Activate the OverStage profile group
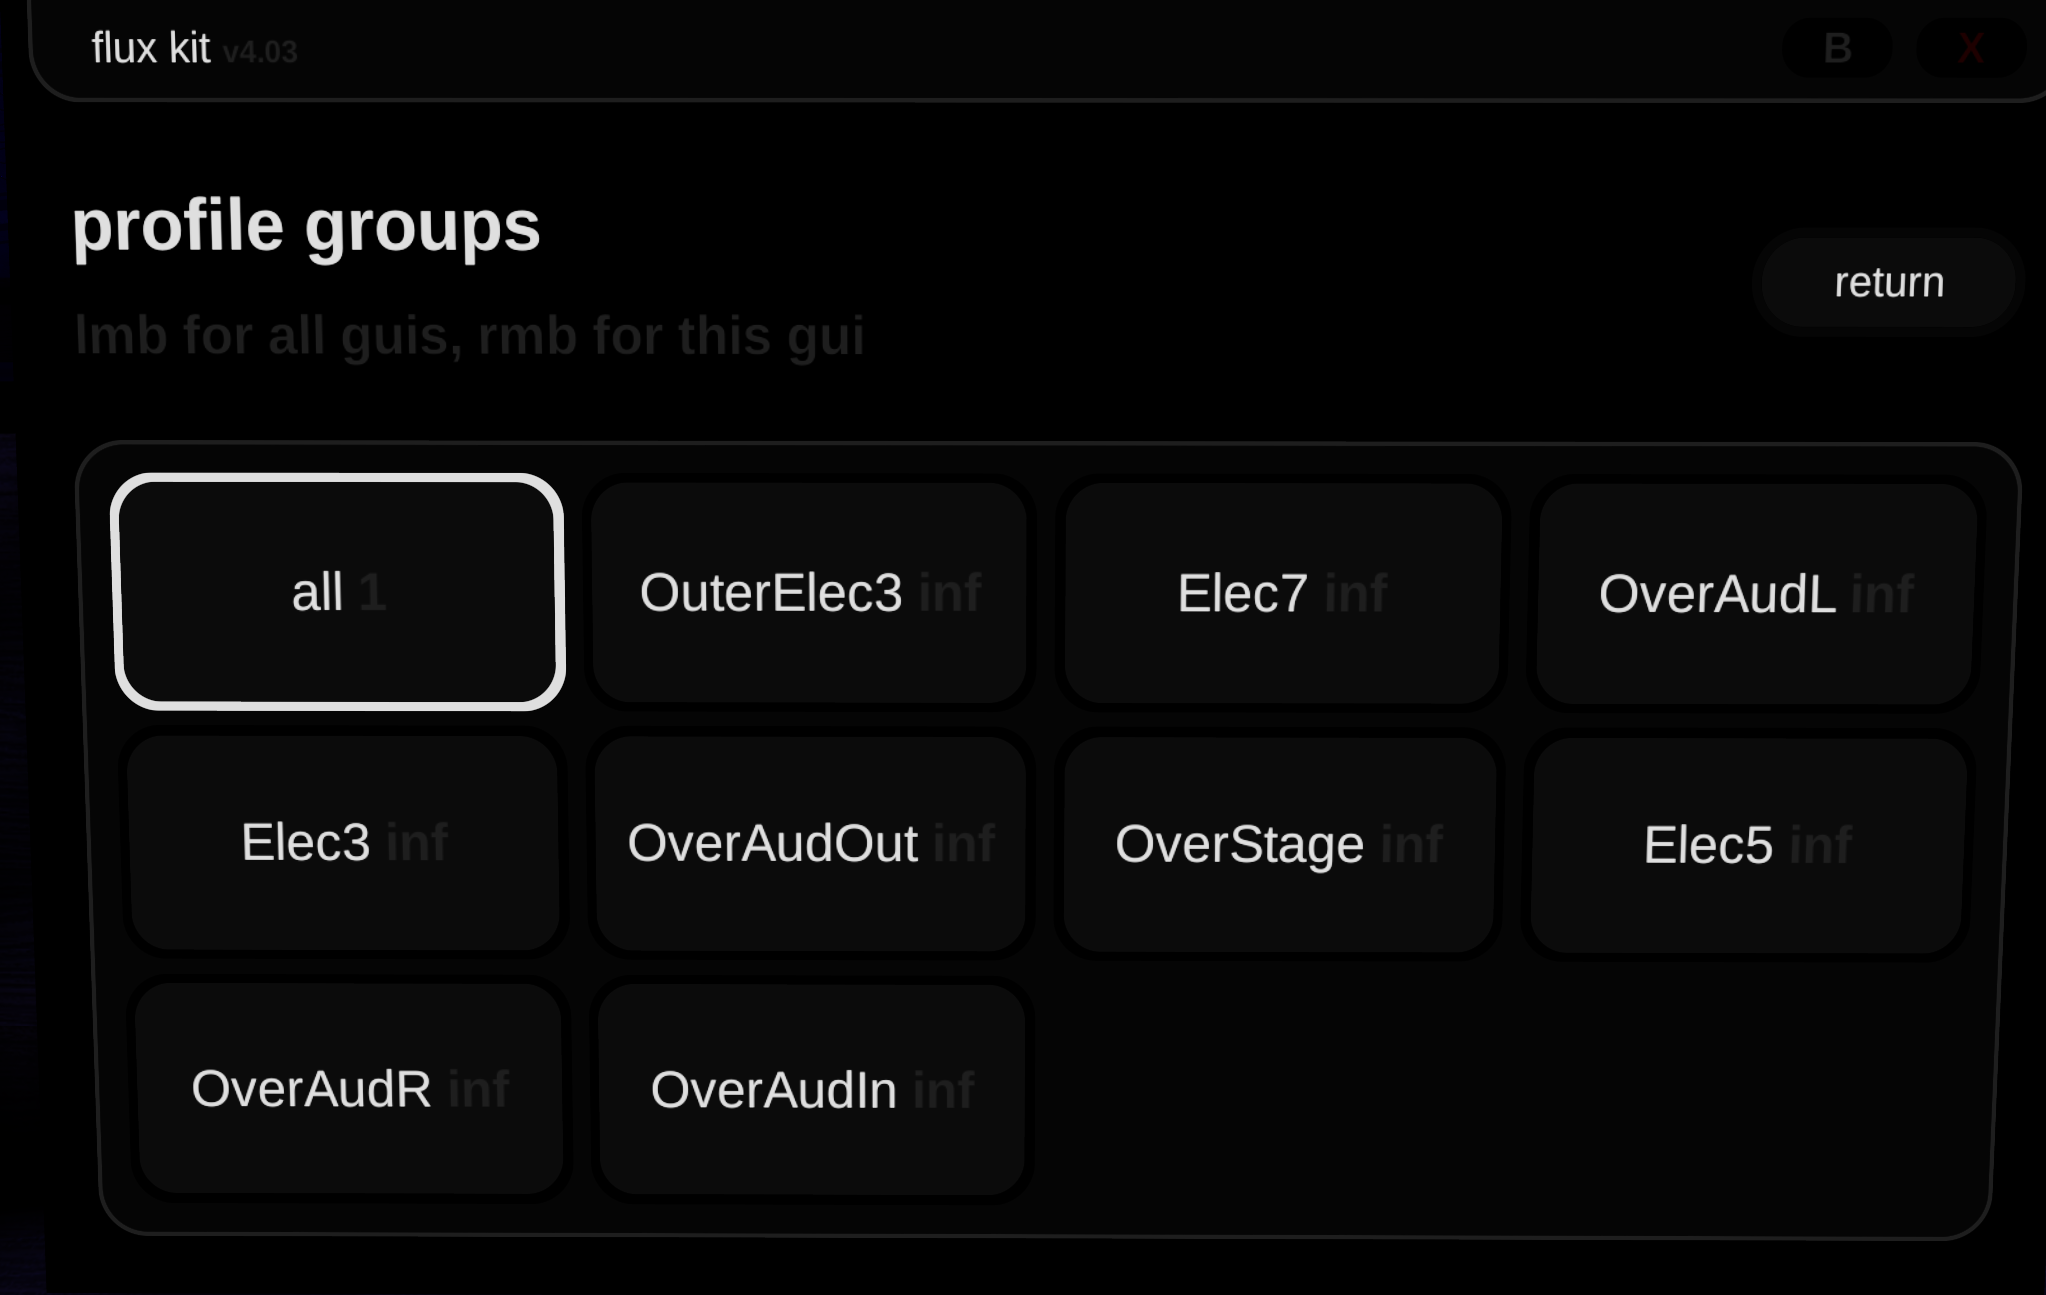The height and width of the screenshot is (1295, 2046). click(x=1278, y=844)
